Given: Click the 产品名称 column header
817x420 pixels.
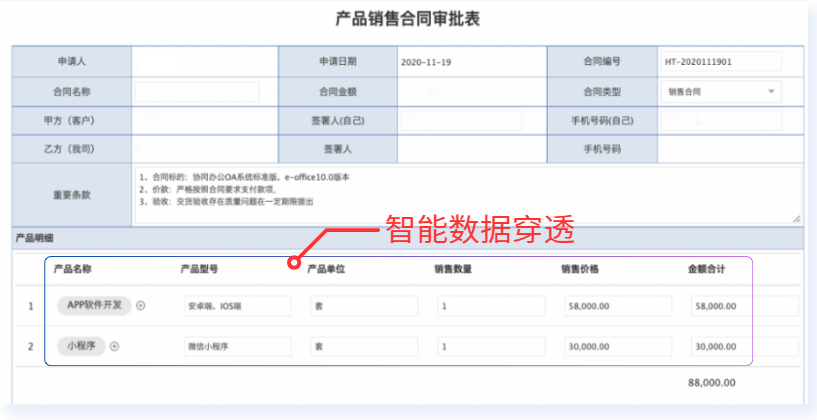Looking at the screenshot, I should coord(72,269).
